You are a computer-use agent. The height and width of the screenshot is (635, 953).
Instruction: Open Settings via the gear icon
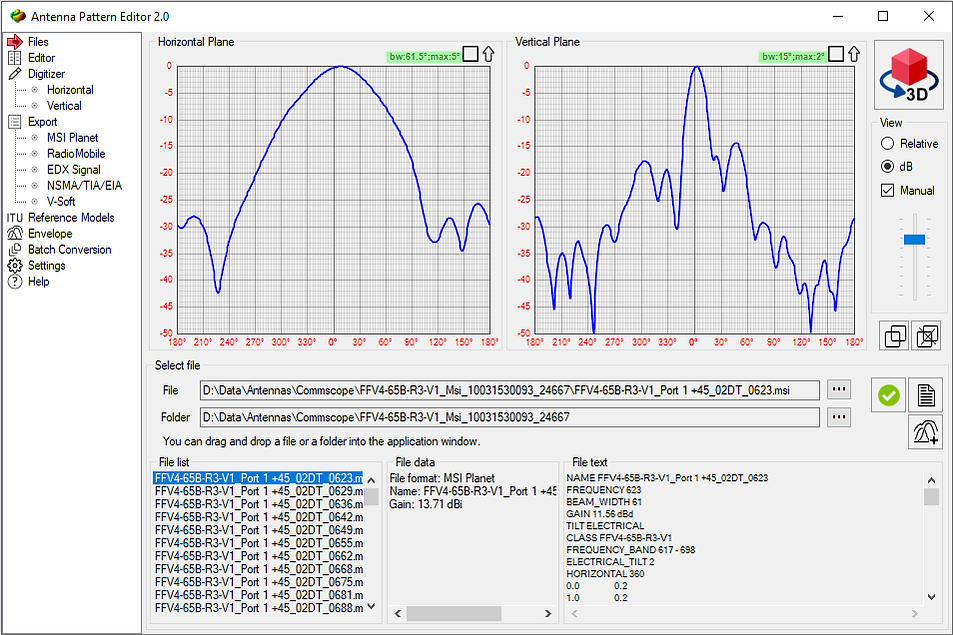click(14, 265)
